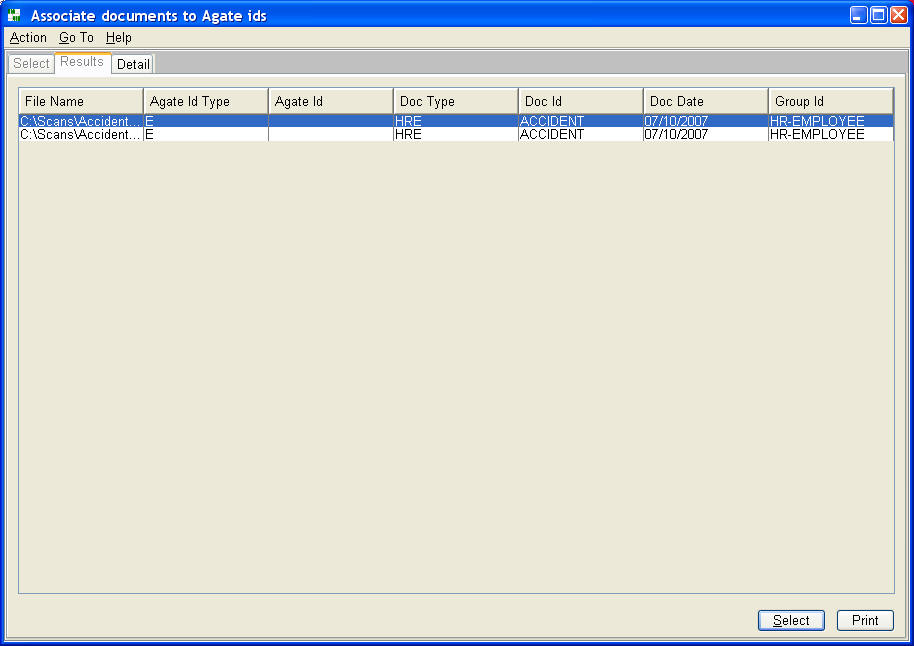Click HRE in the second row

(x=408, y=135)
